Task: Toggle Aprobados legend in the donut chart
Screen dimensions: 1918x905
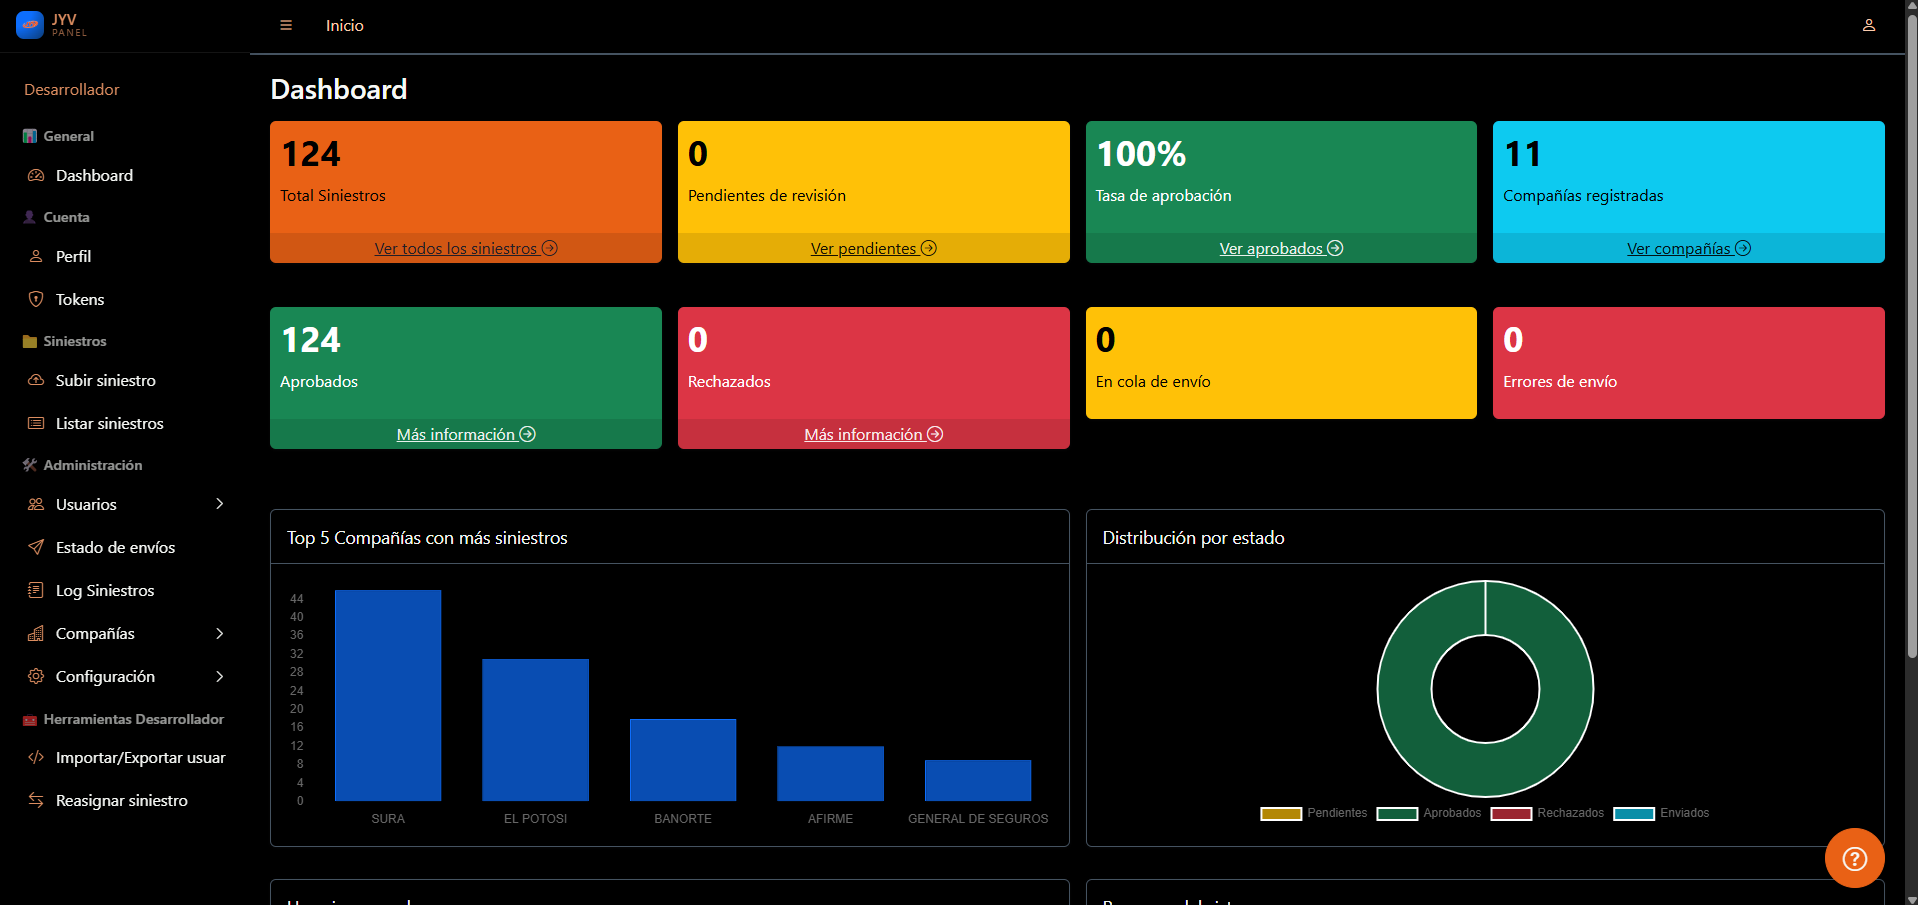Action: click(x=1429, y=813)
